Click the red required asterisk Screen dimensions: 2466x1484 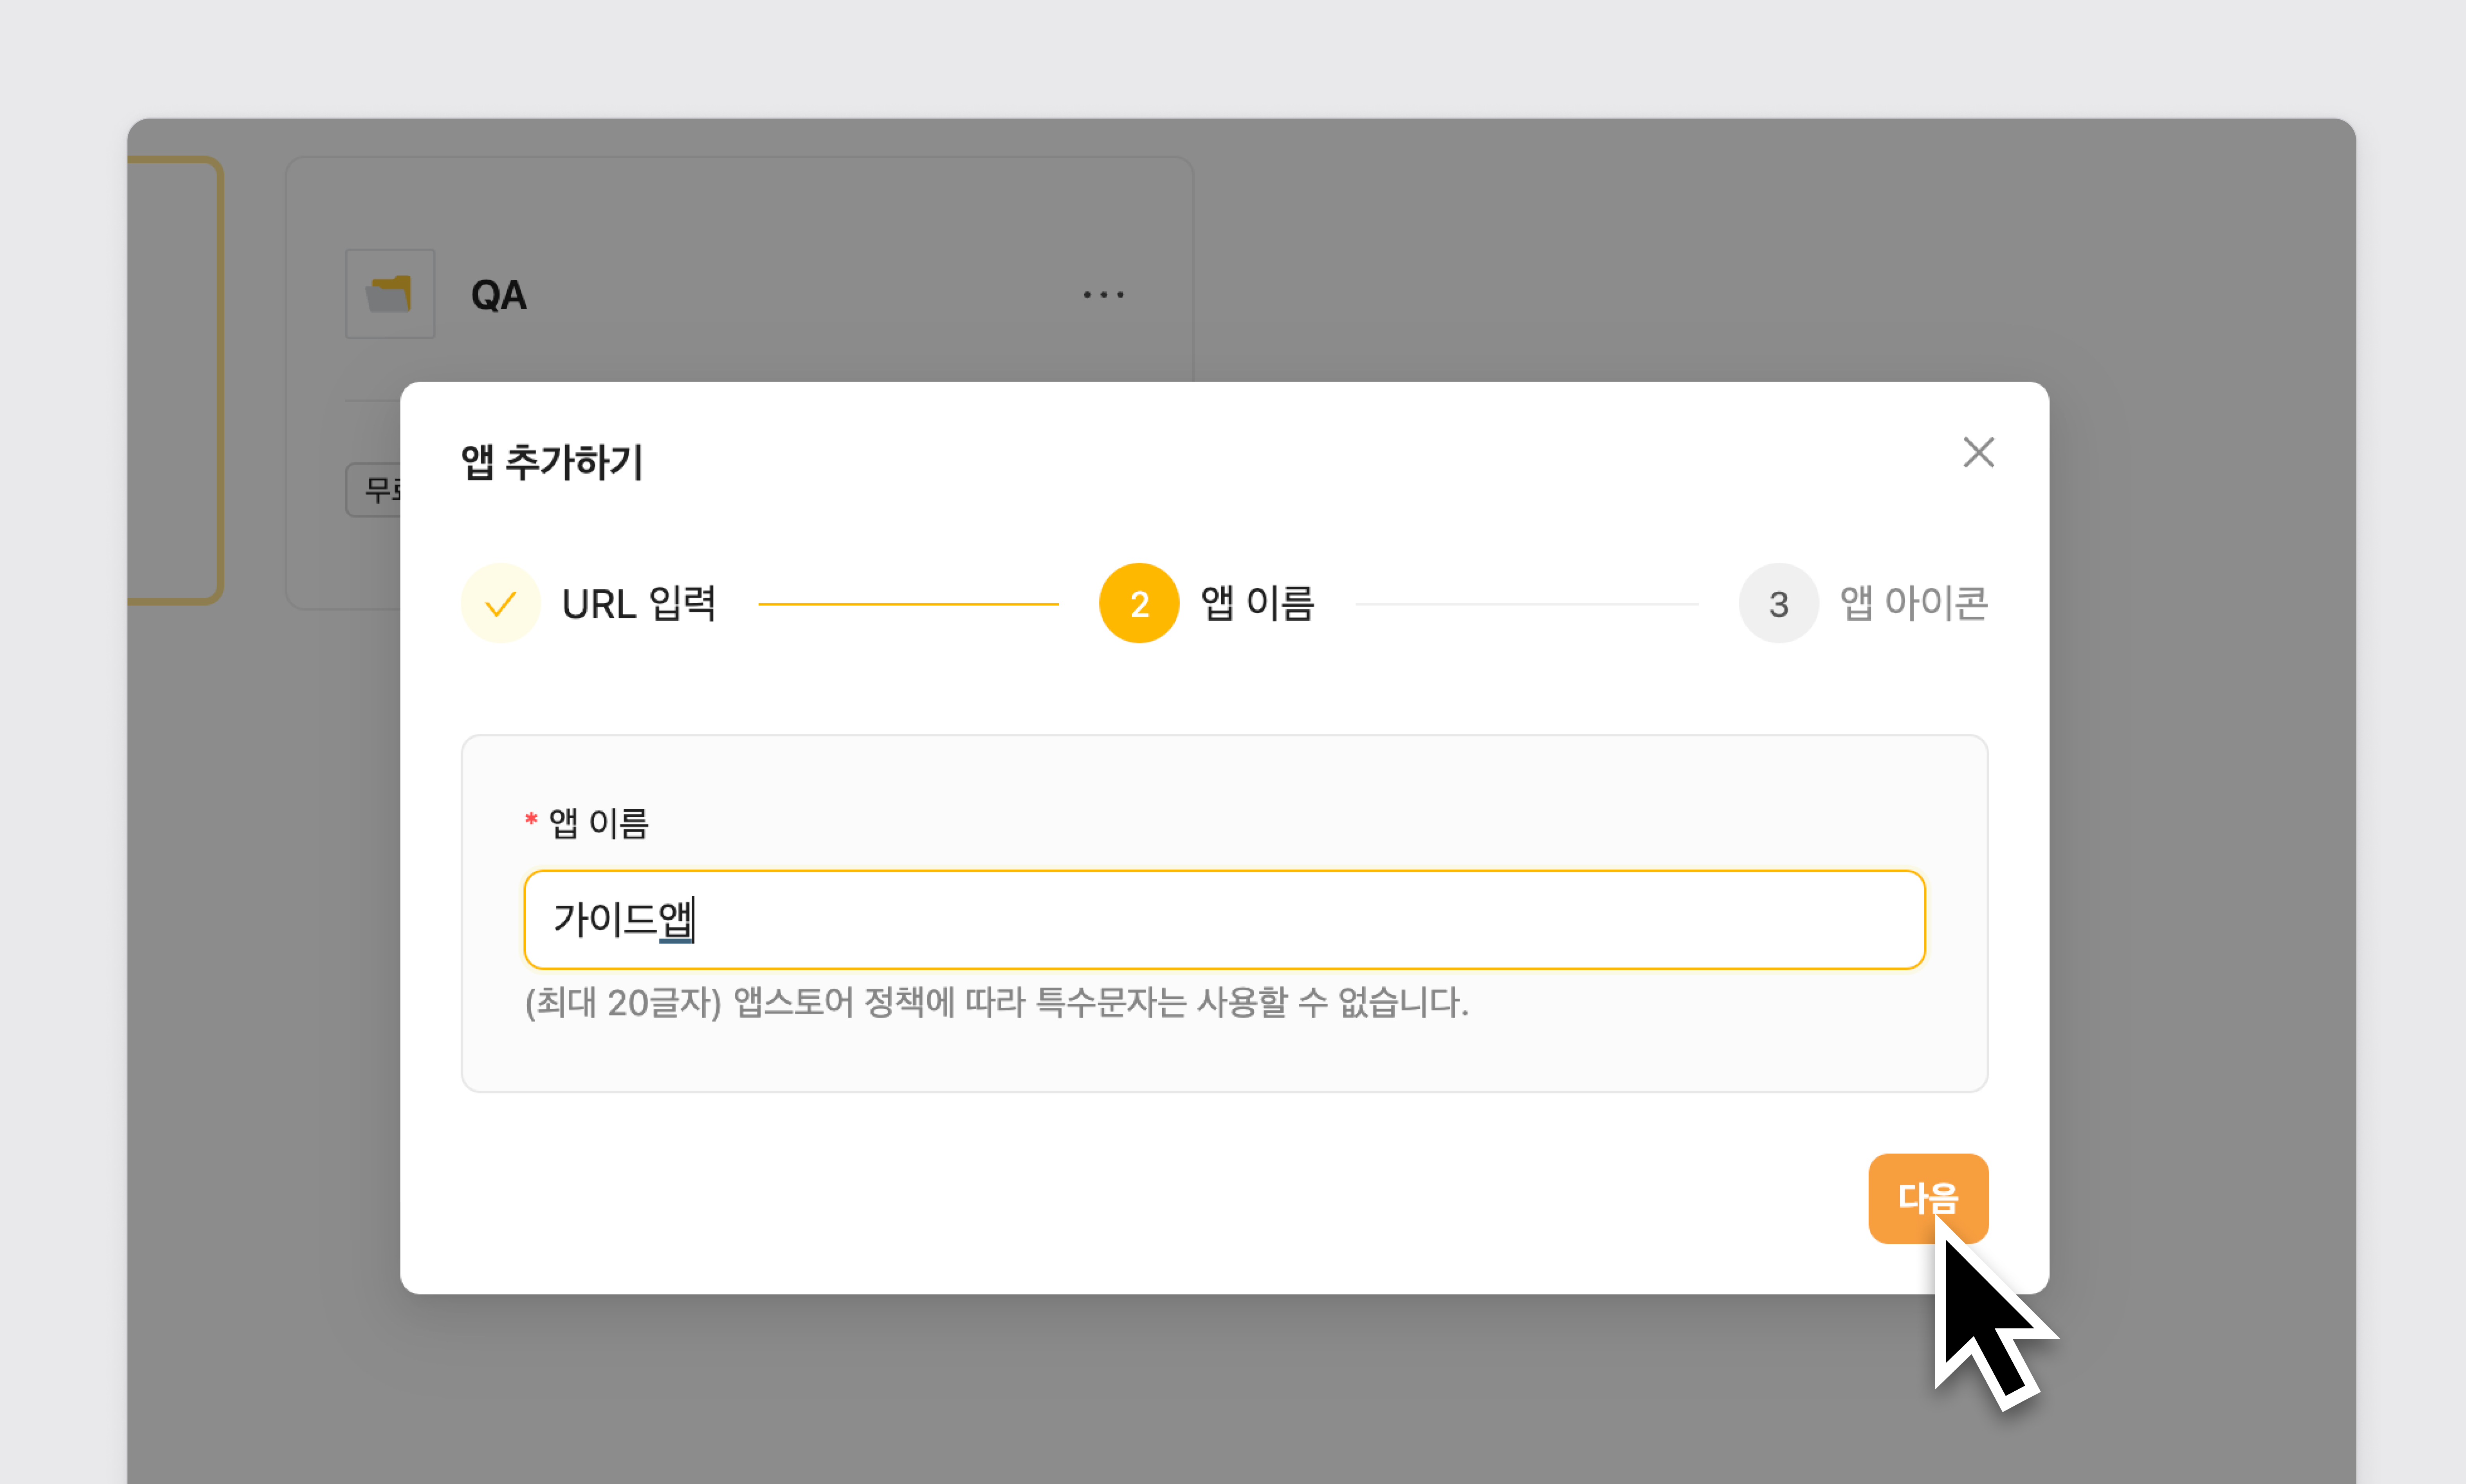point(531,820)
